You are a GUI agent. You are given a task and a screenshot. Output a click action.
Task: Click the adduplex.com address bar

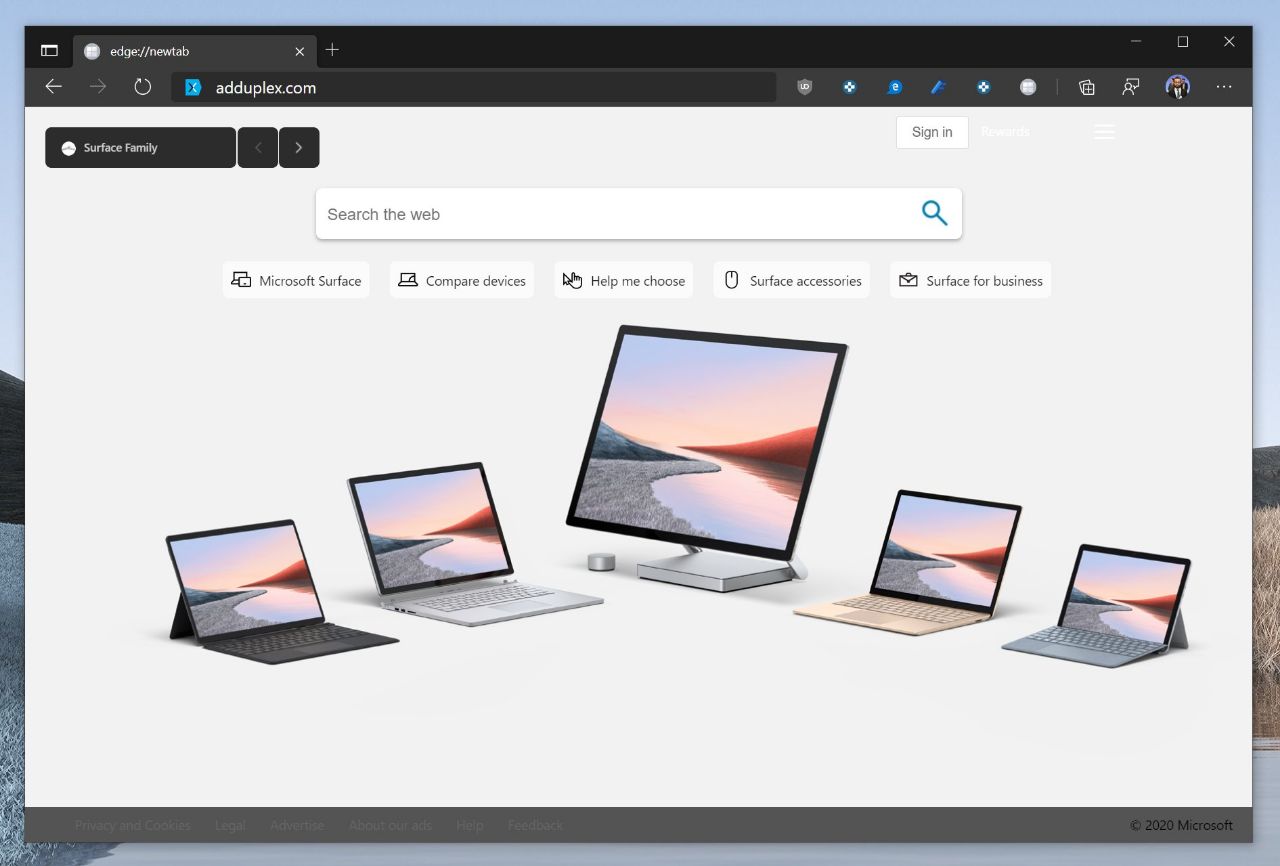tap(474, 87)
